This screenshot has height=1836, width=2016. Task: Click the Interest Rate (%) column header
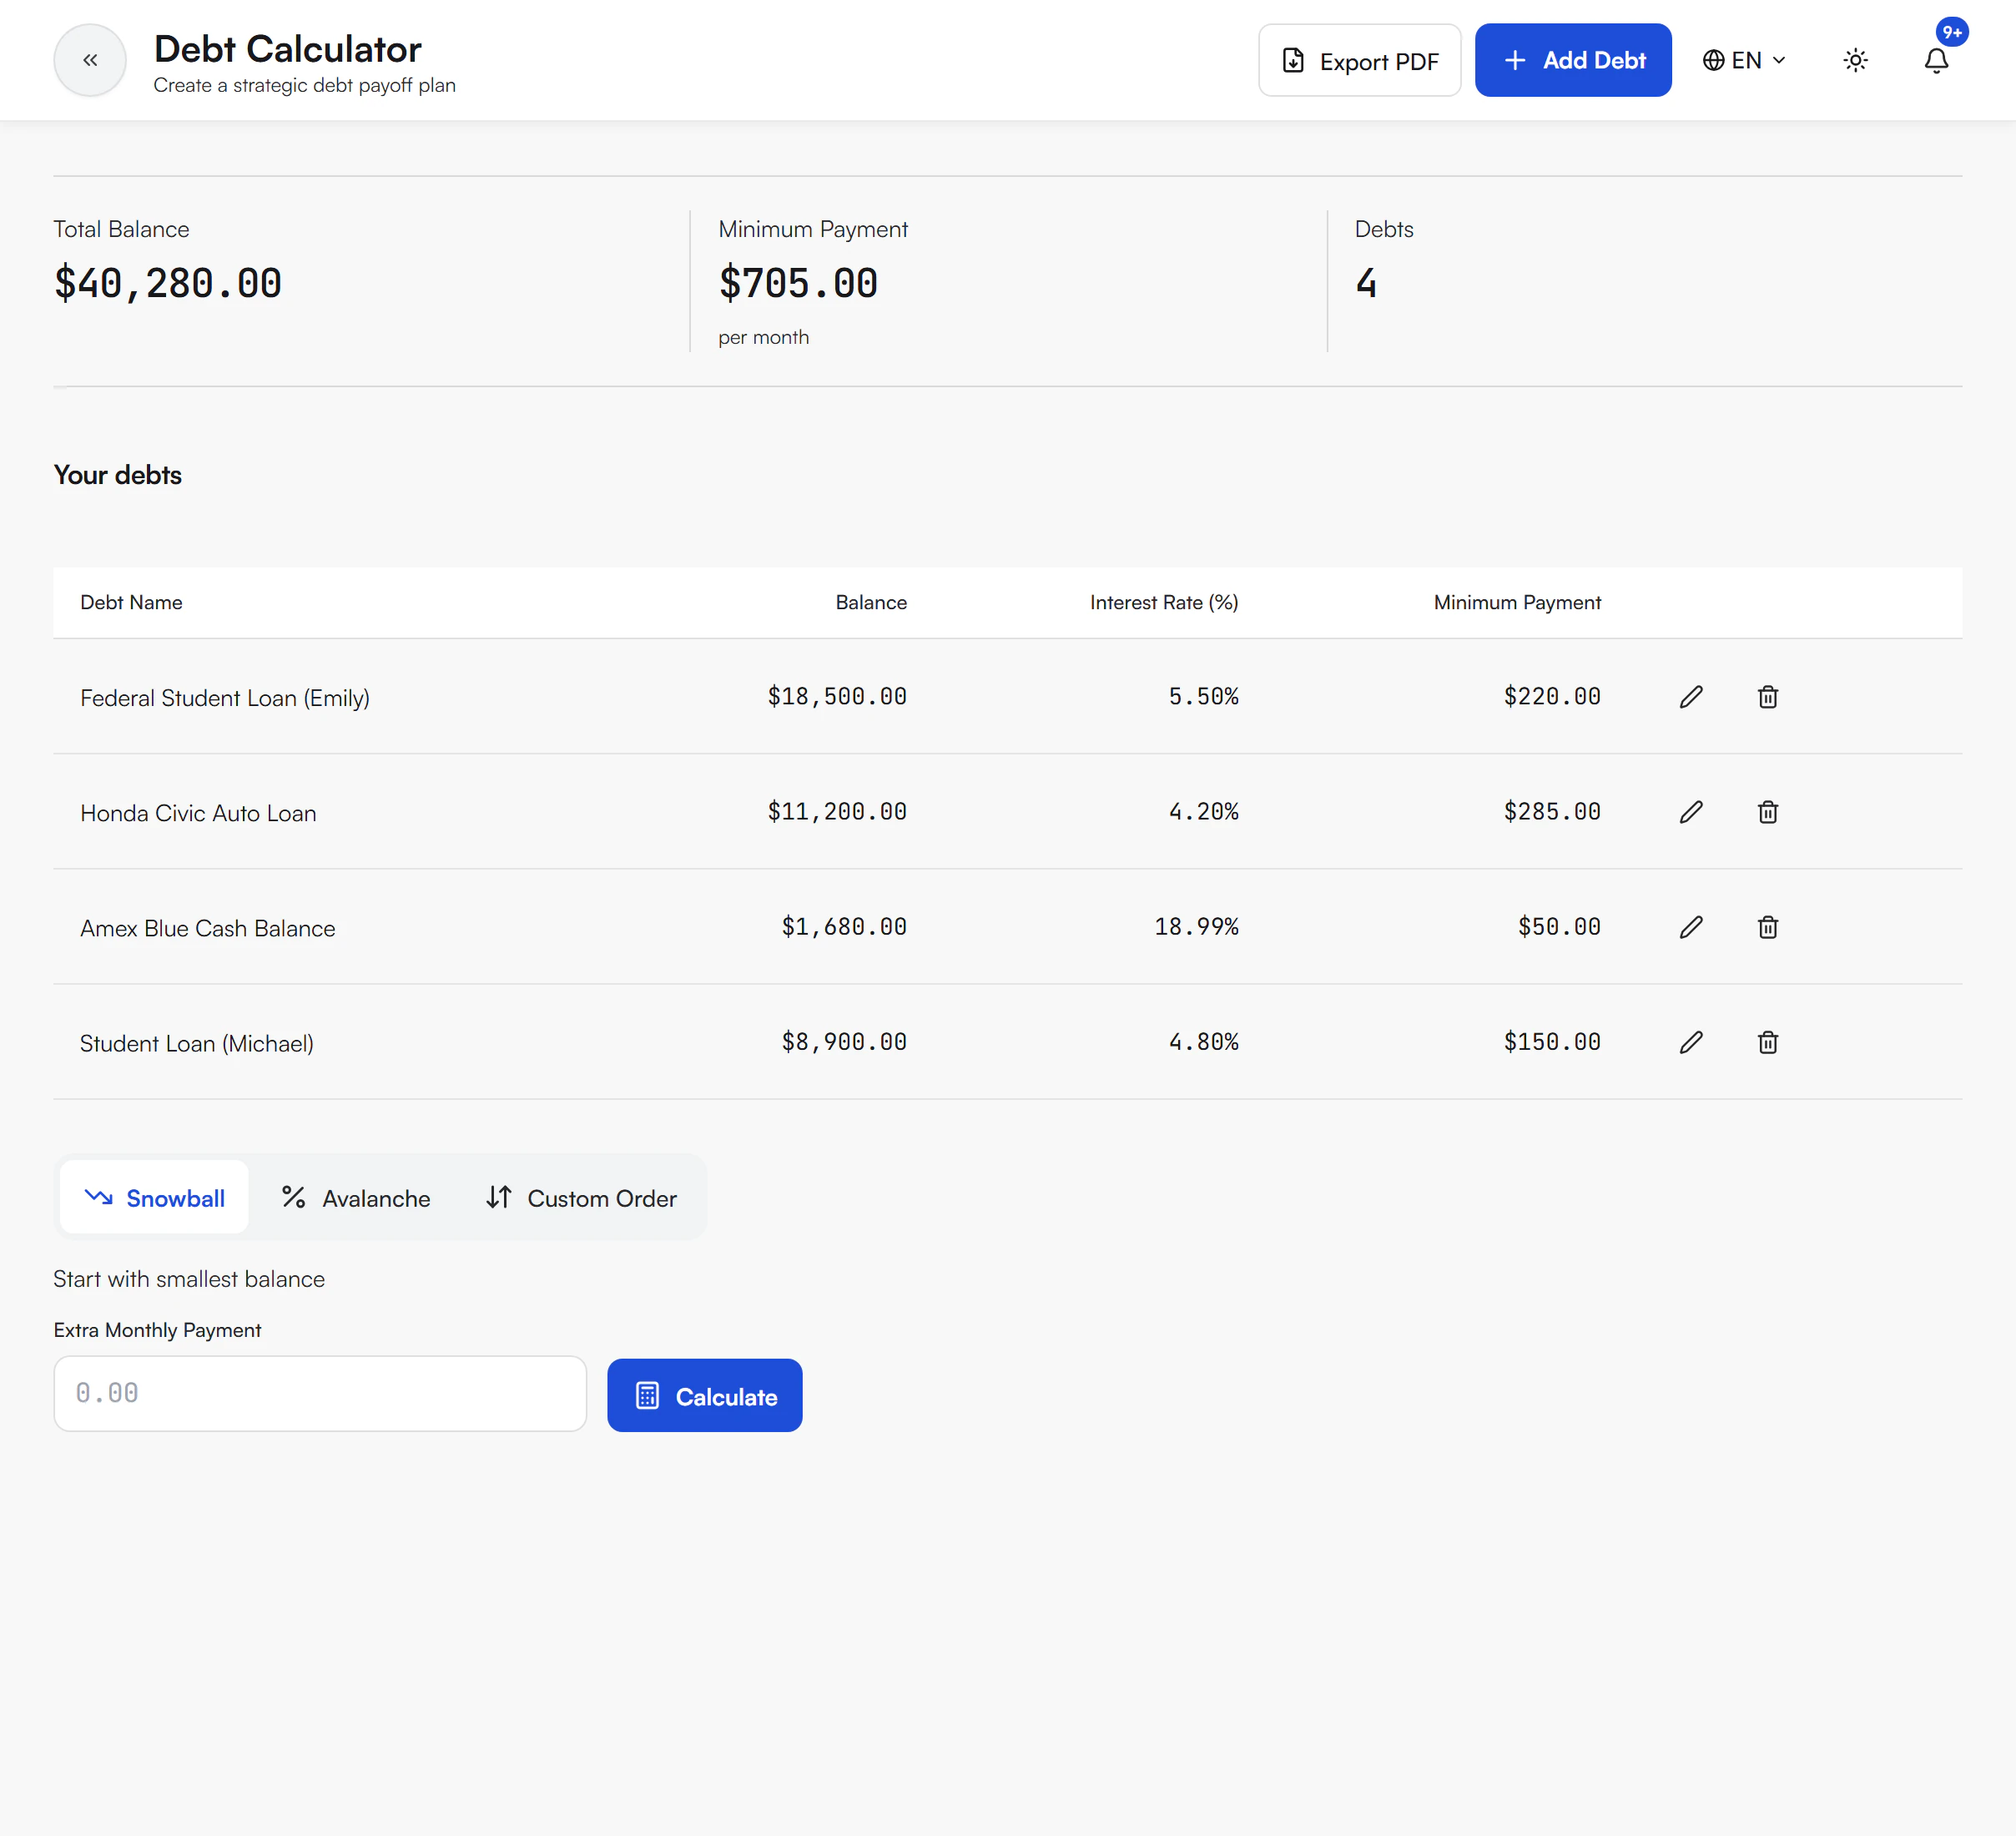1164,602
